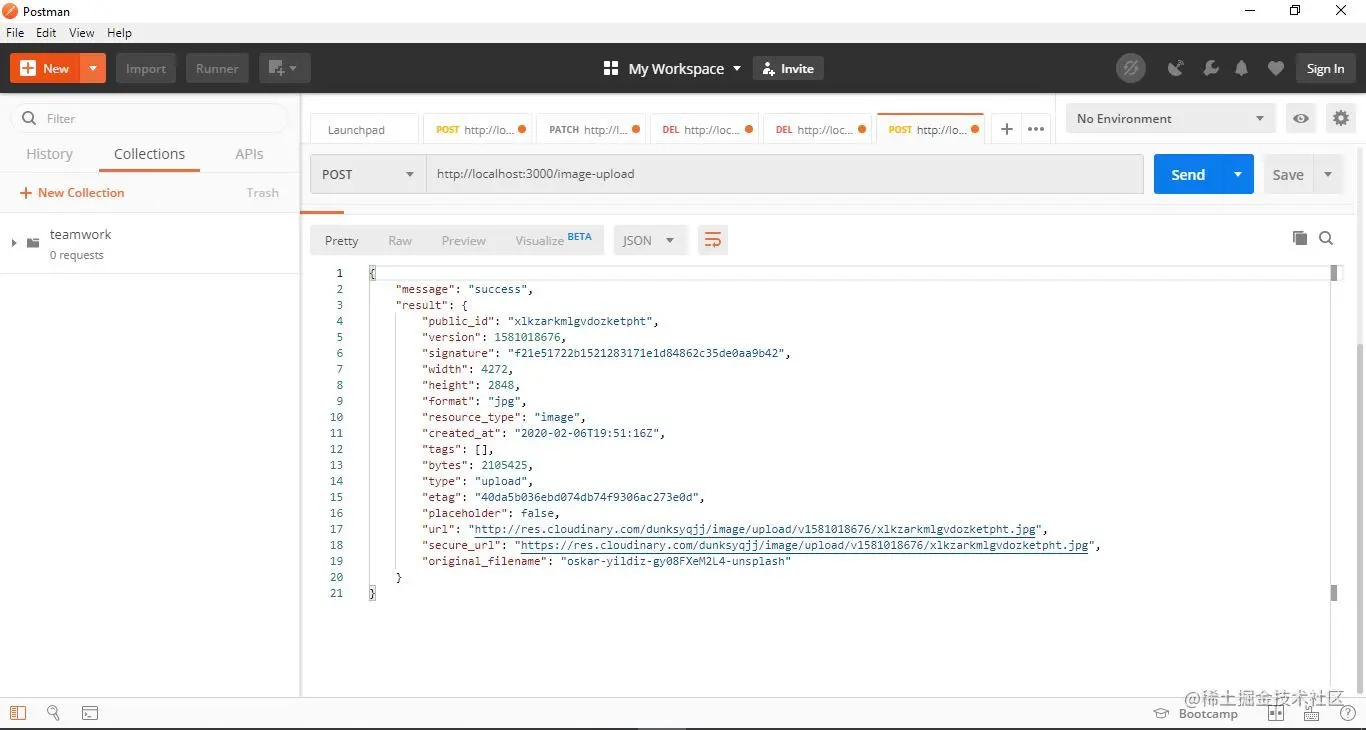Screen dimensions: 1366x730
Task: Click the Invite button
Action: tap(788, 68)
